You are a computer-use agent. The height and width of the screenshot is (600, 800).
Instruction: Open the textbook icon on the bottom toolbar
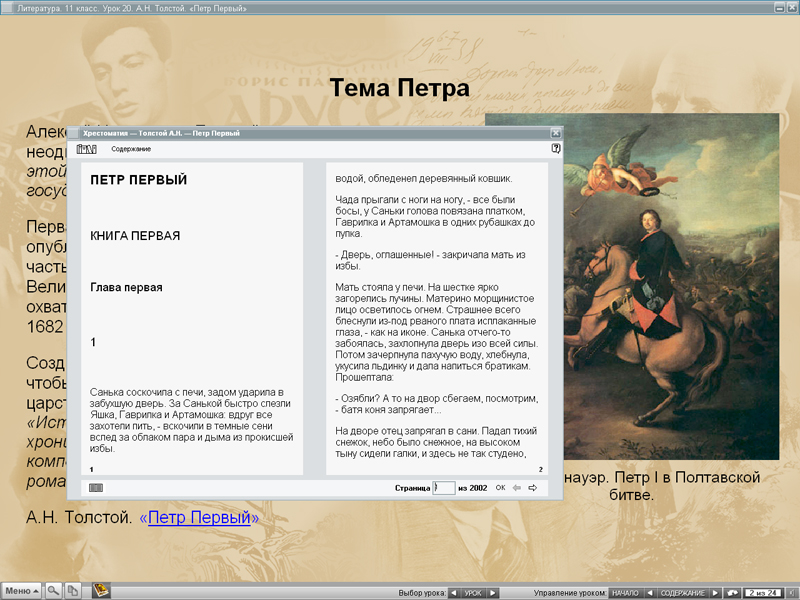coord(100,589)
